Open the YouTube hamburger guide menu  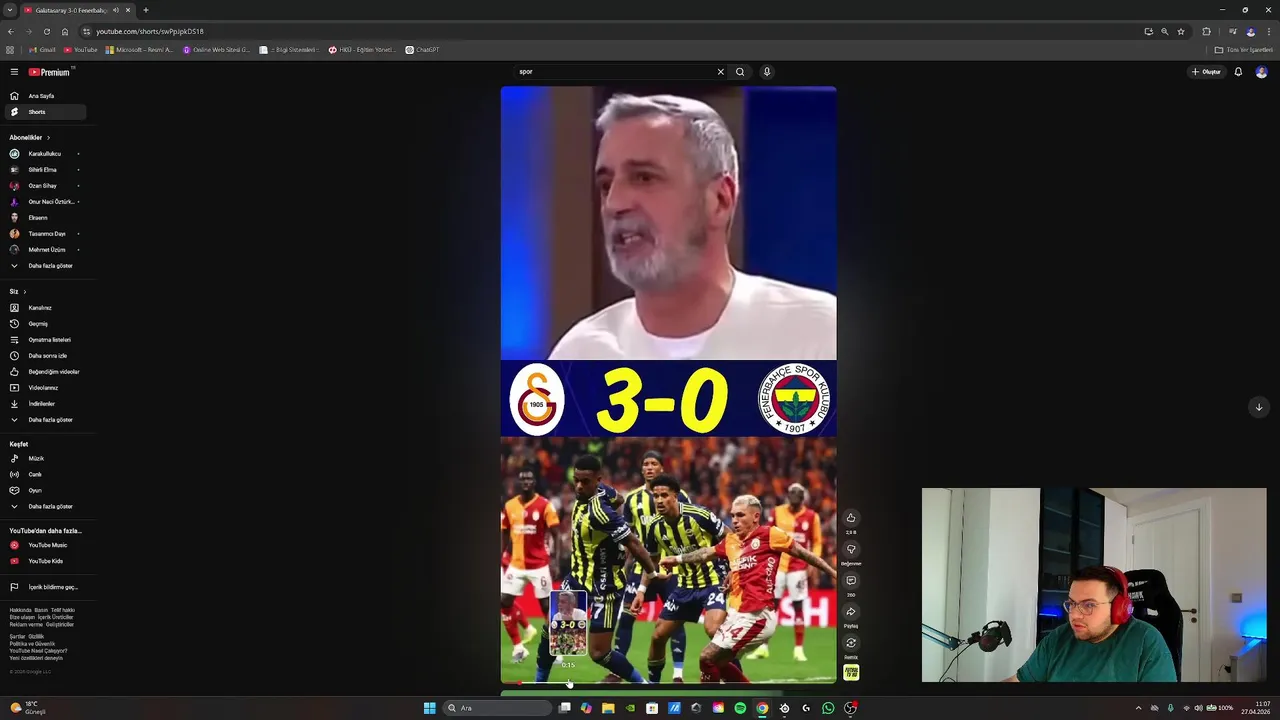coord(14,72)
